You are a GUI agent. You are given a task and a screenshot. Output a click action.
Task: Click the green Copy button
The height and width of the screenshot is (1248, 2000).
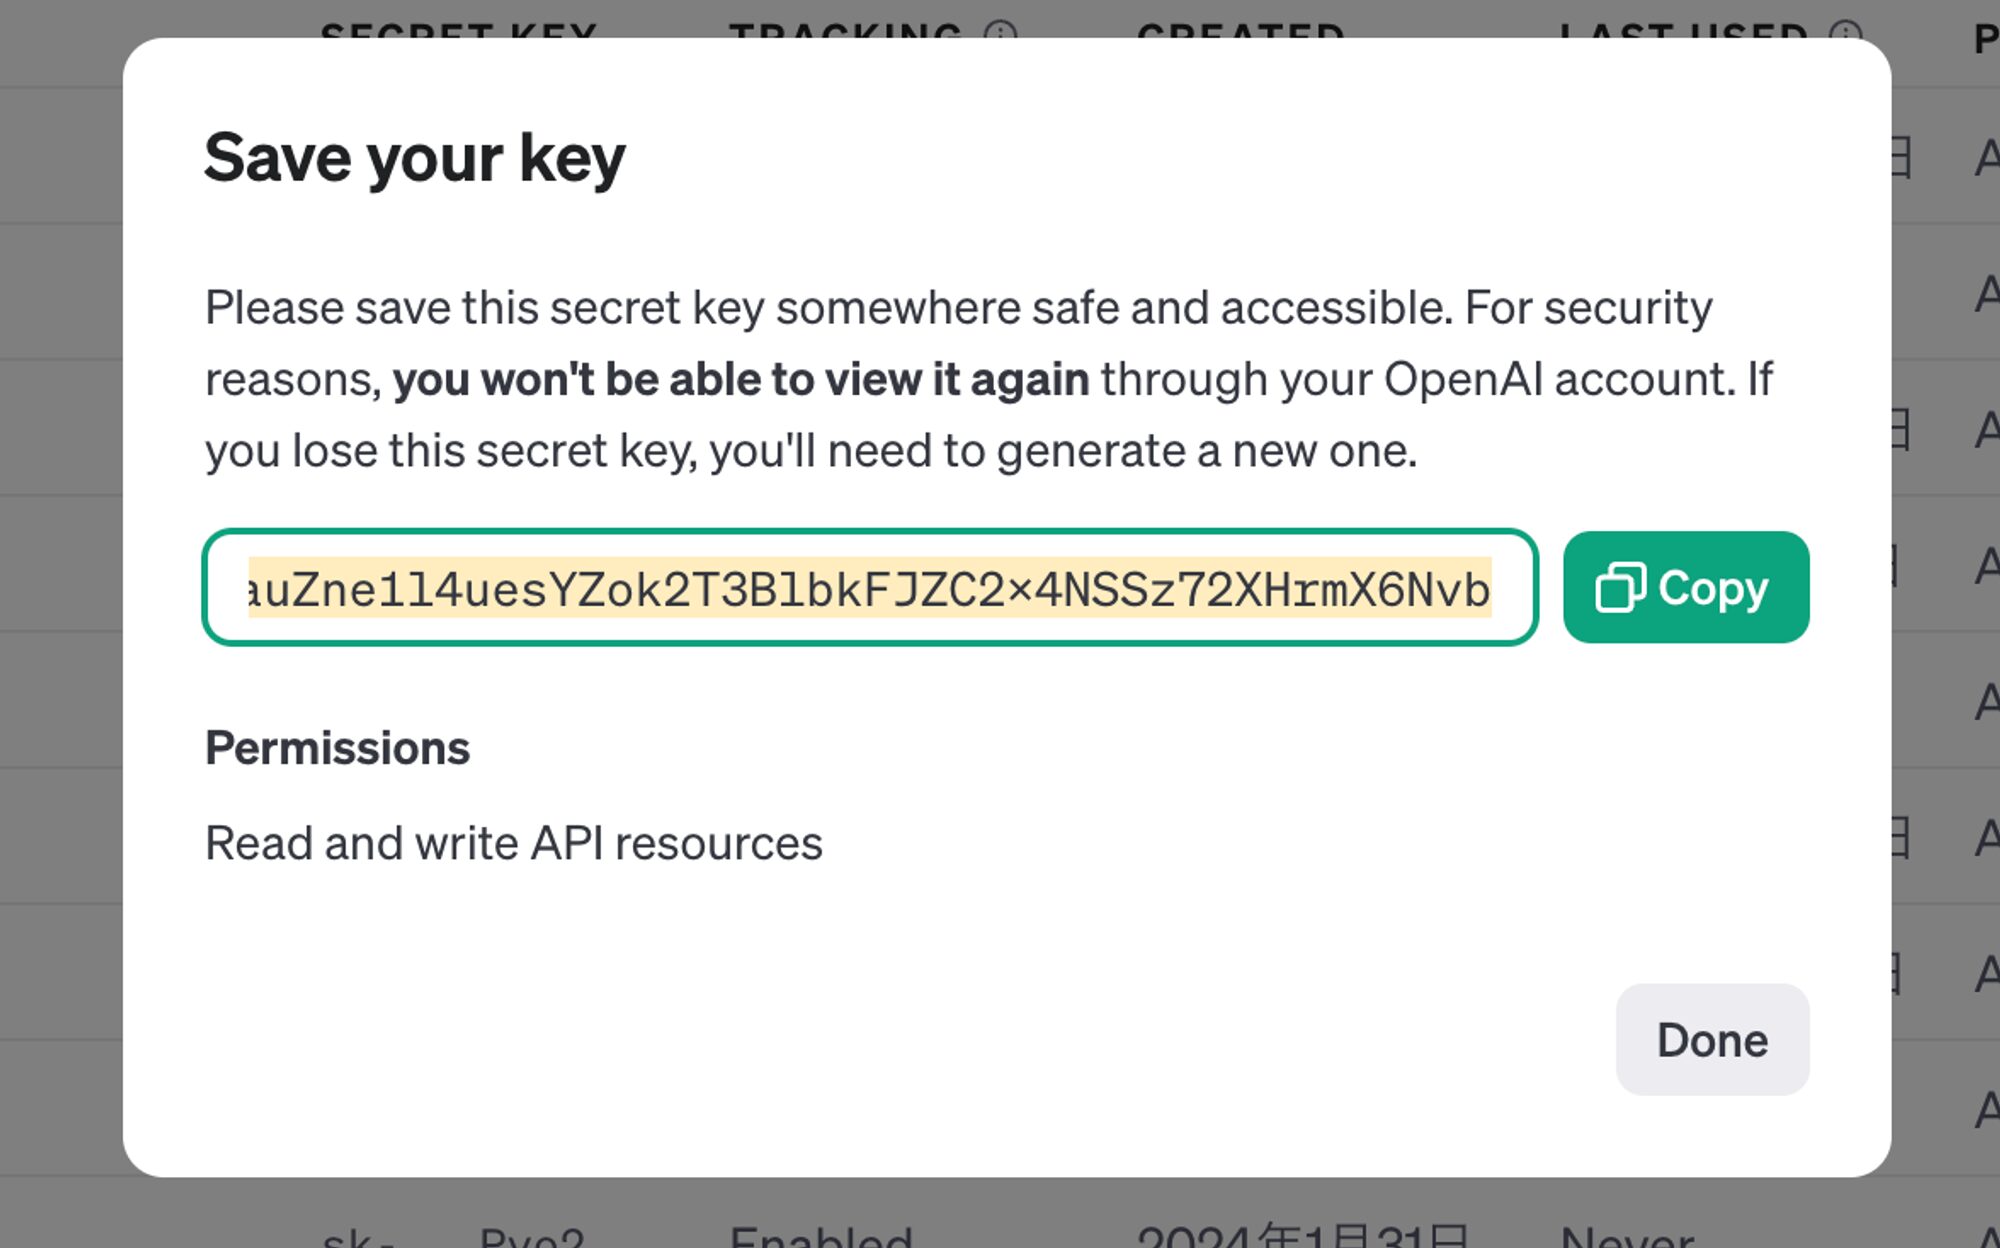(1685, 587)
